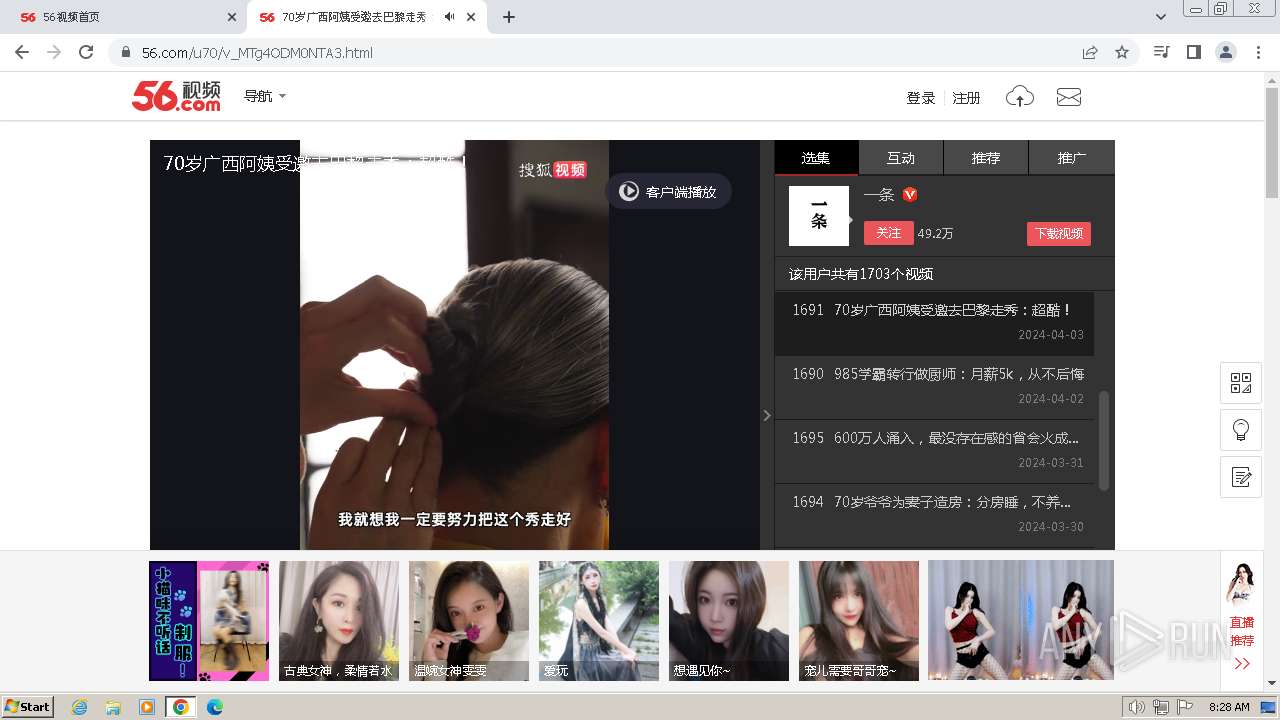Click the system tray volume icon
Image resolution: width=1280 pixels, height=720 pixels.
[1136, 707]
